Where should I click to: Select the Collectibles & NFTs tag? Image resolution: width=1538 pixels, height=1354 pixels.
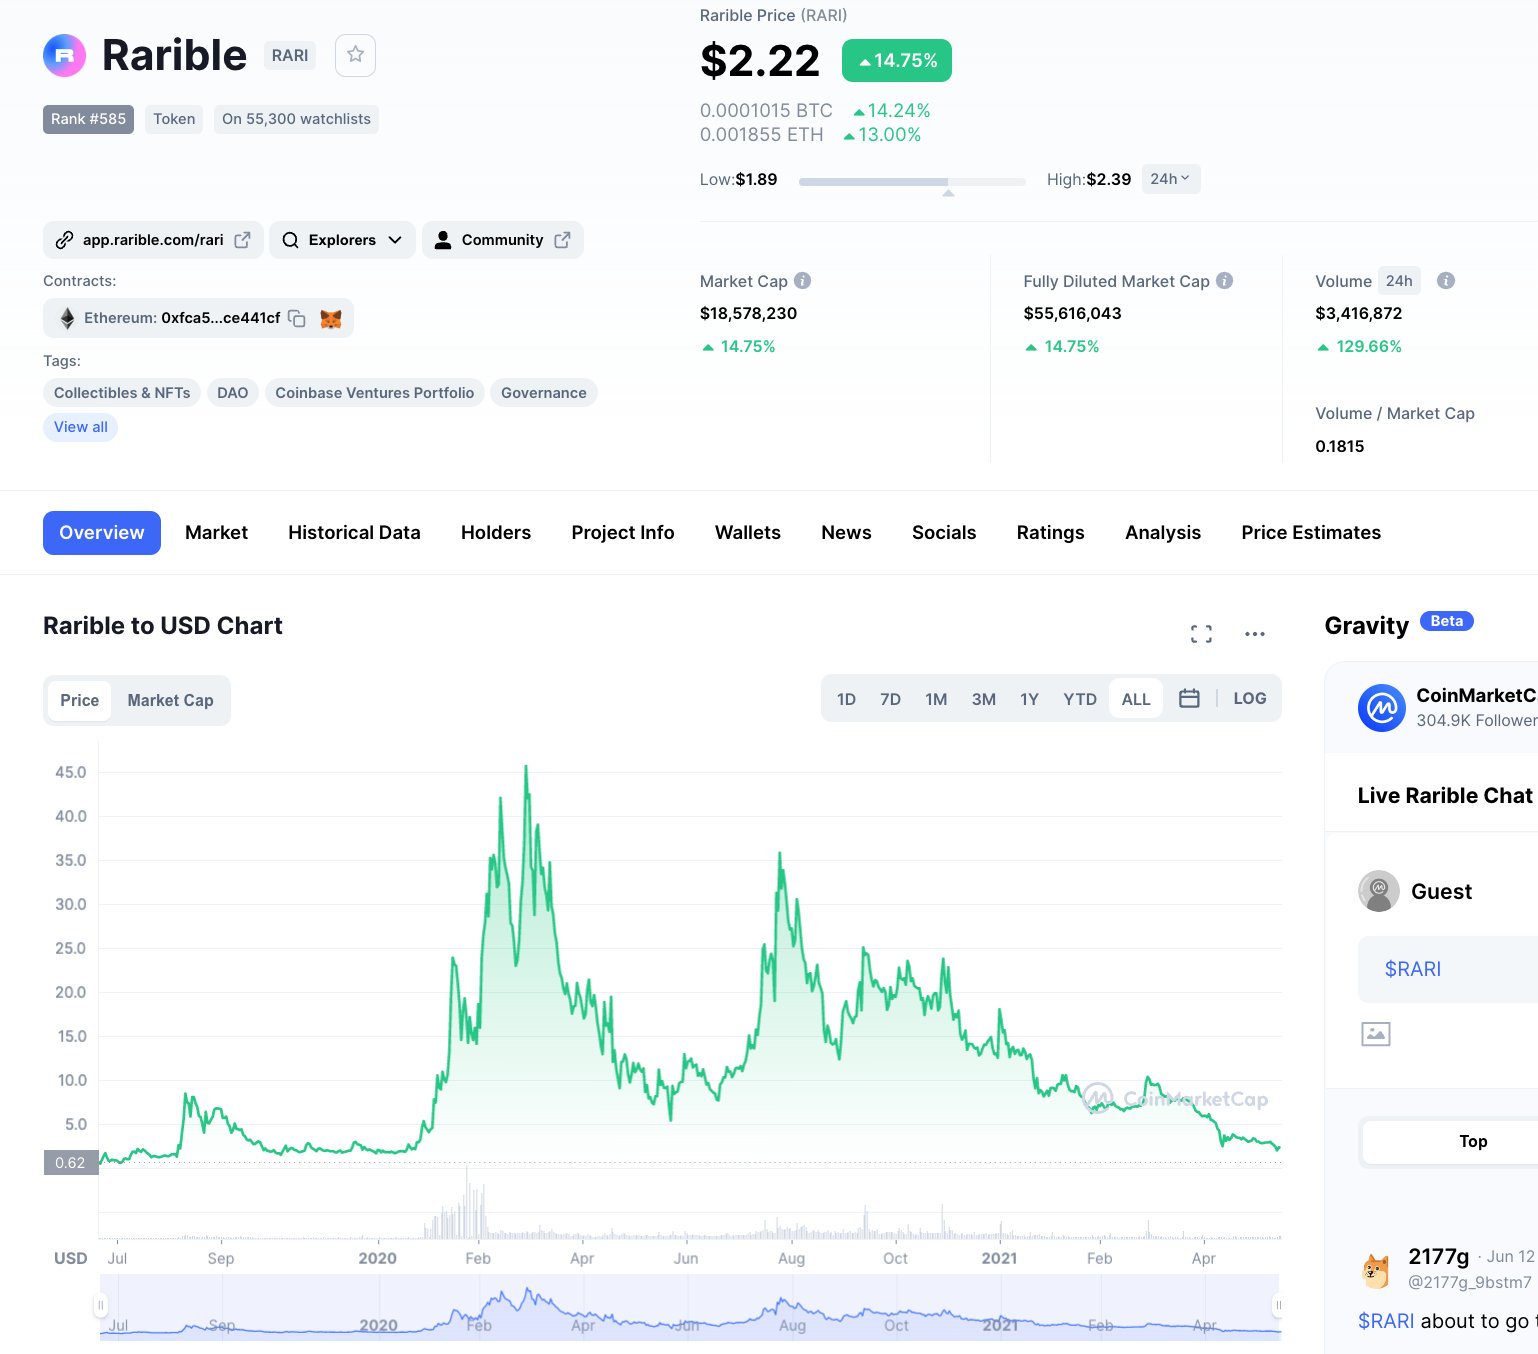[122, 393]
